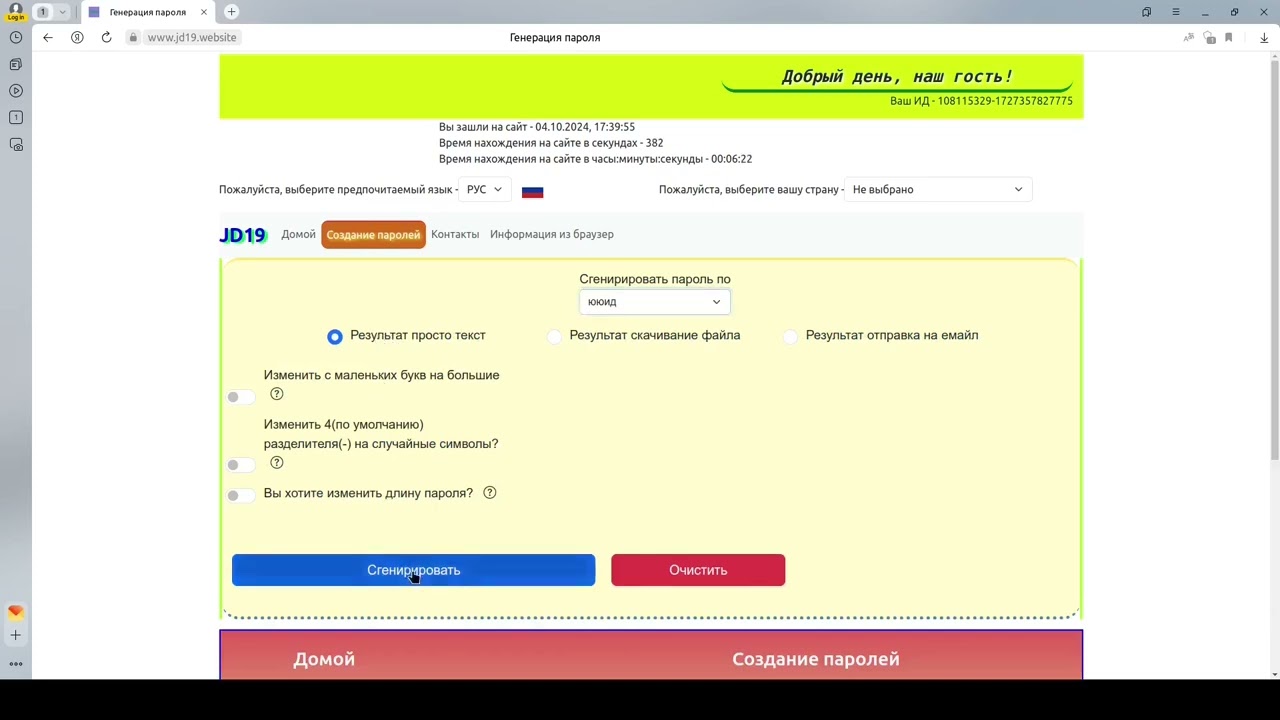Open the protection shield icon with badge
The width and height of the screenshot is (1280, 720).
1209,38
